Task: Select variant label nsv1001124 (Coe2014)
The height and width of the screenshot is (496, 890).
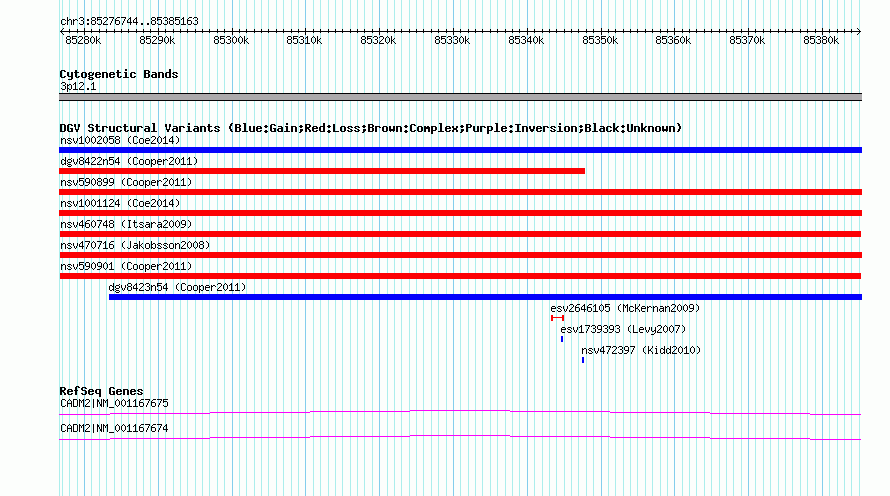Action: [120, 203]
